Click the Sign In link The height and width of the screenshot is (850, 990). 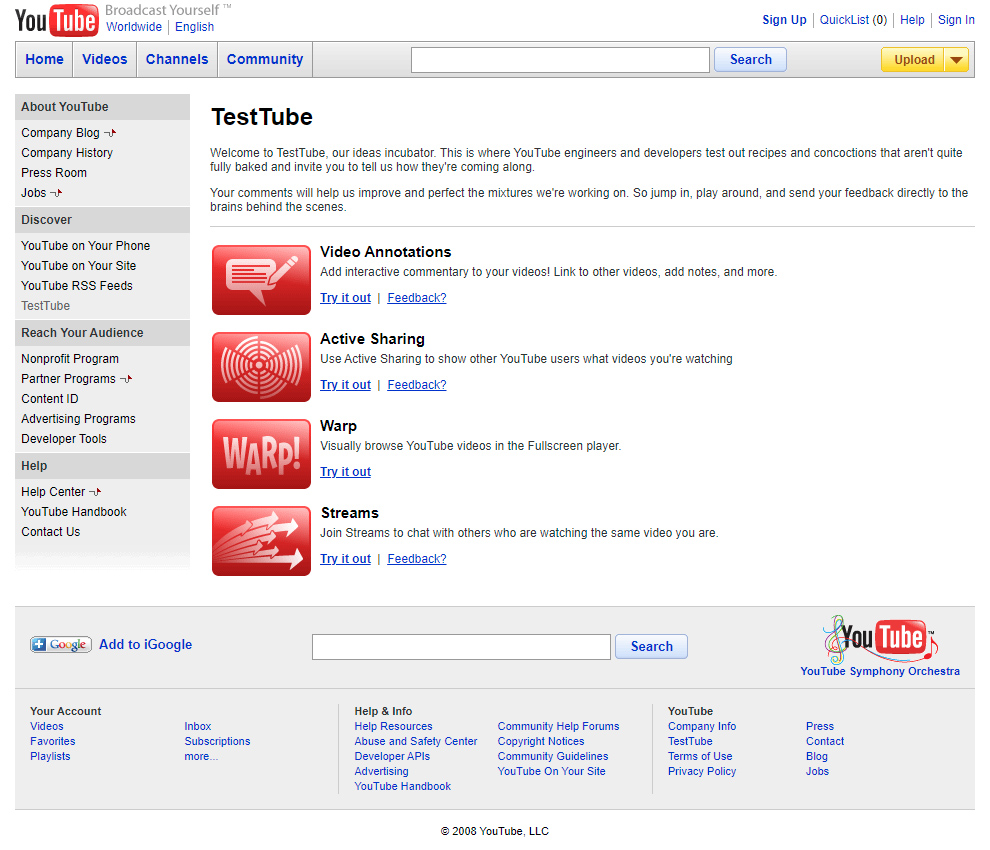[956, 20]
